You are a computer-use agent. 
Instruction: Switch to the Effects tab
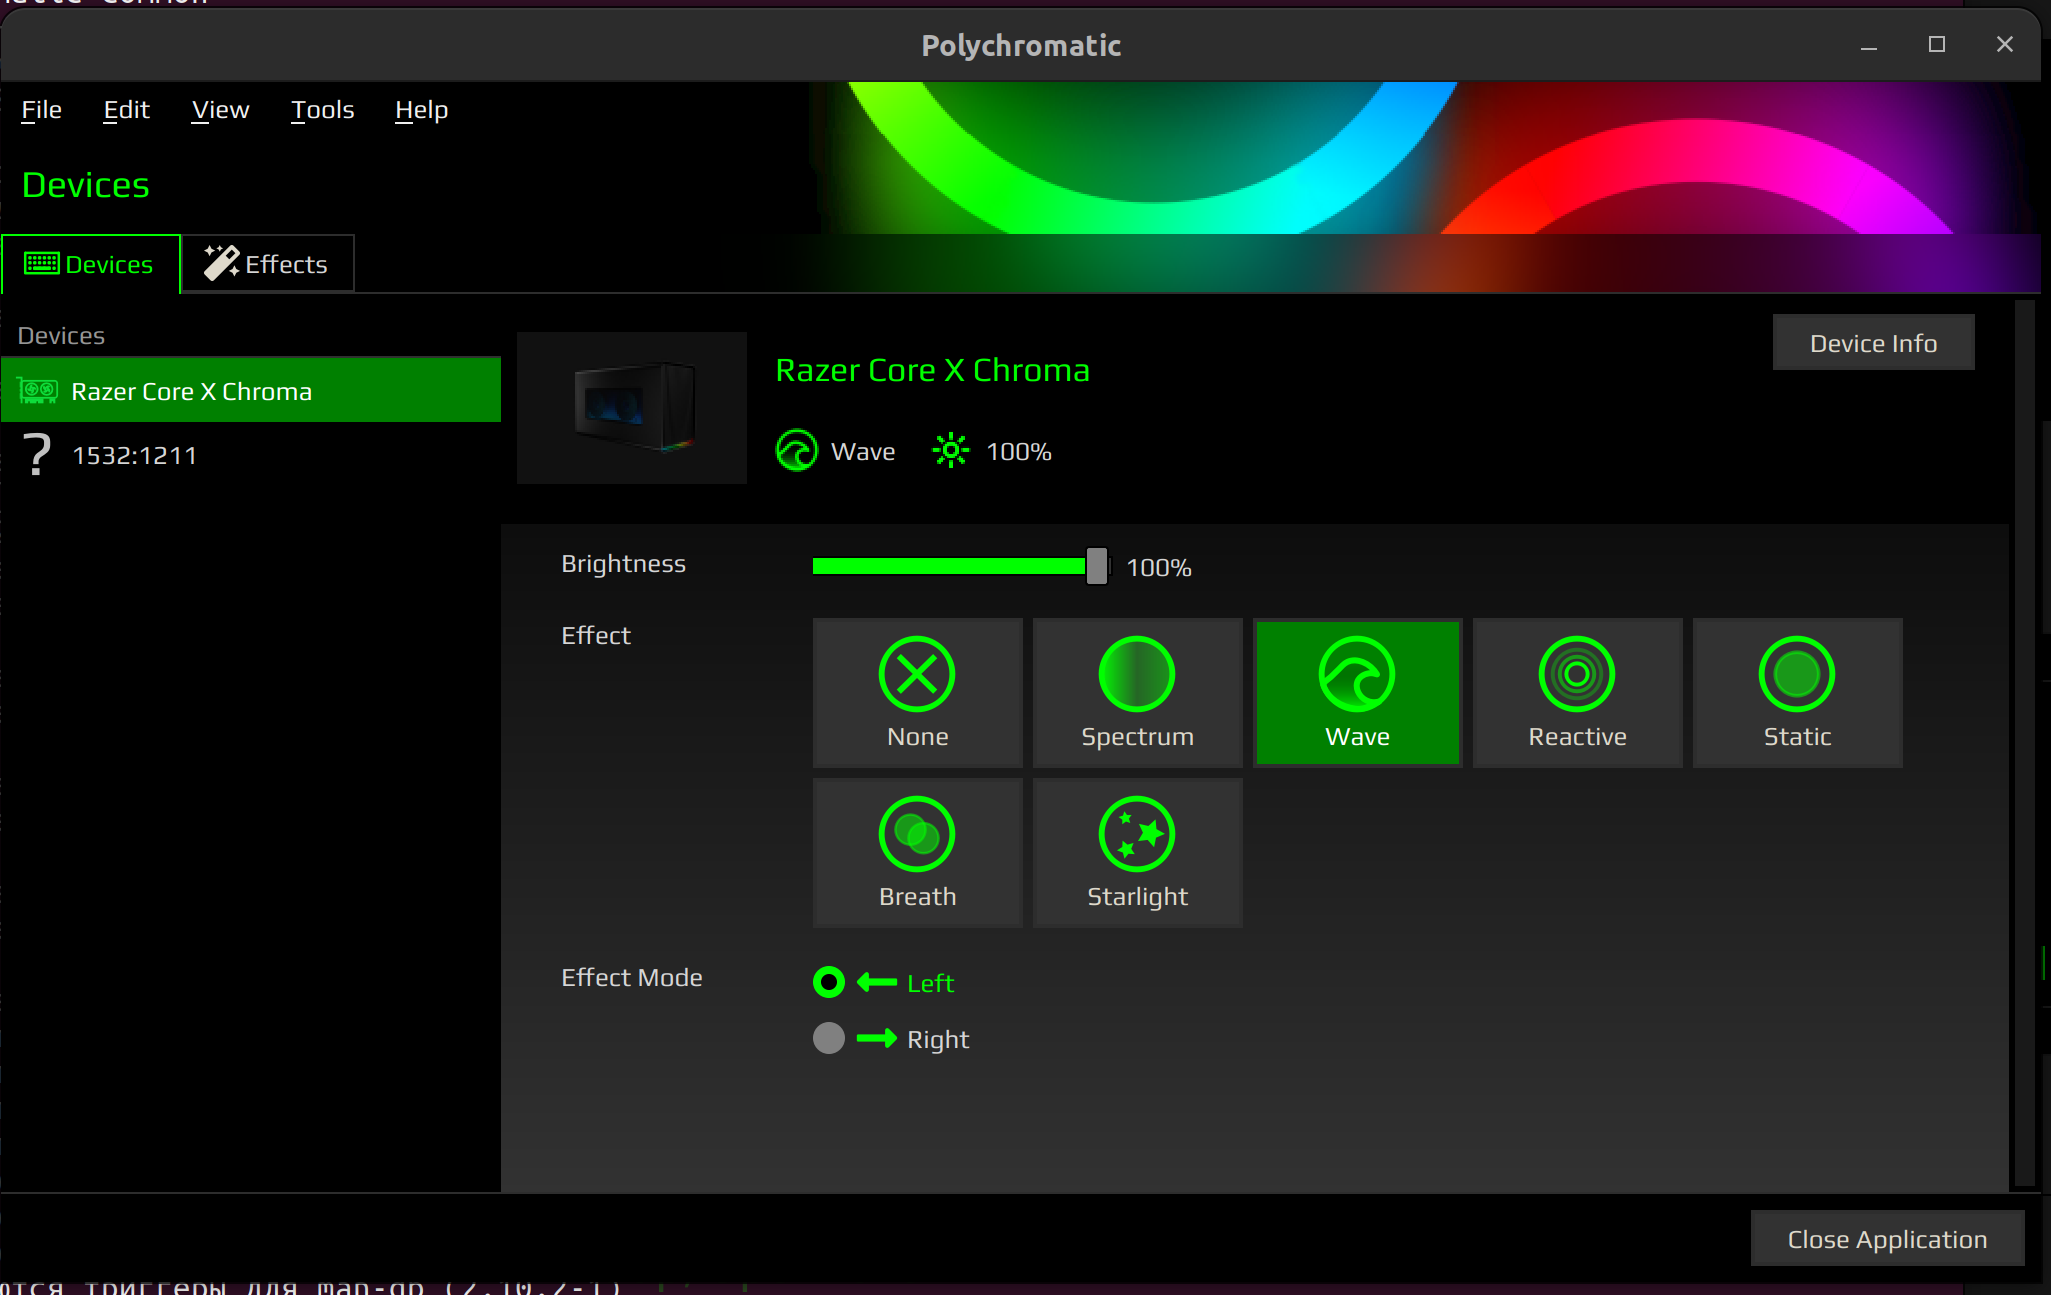coord(267,264)
